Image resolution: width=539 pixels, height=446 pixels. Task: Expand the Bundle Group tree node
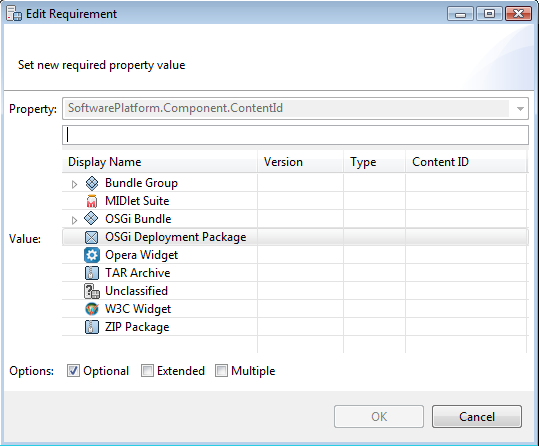(74, 184)
